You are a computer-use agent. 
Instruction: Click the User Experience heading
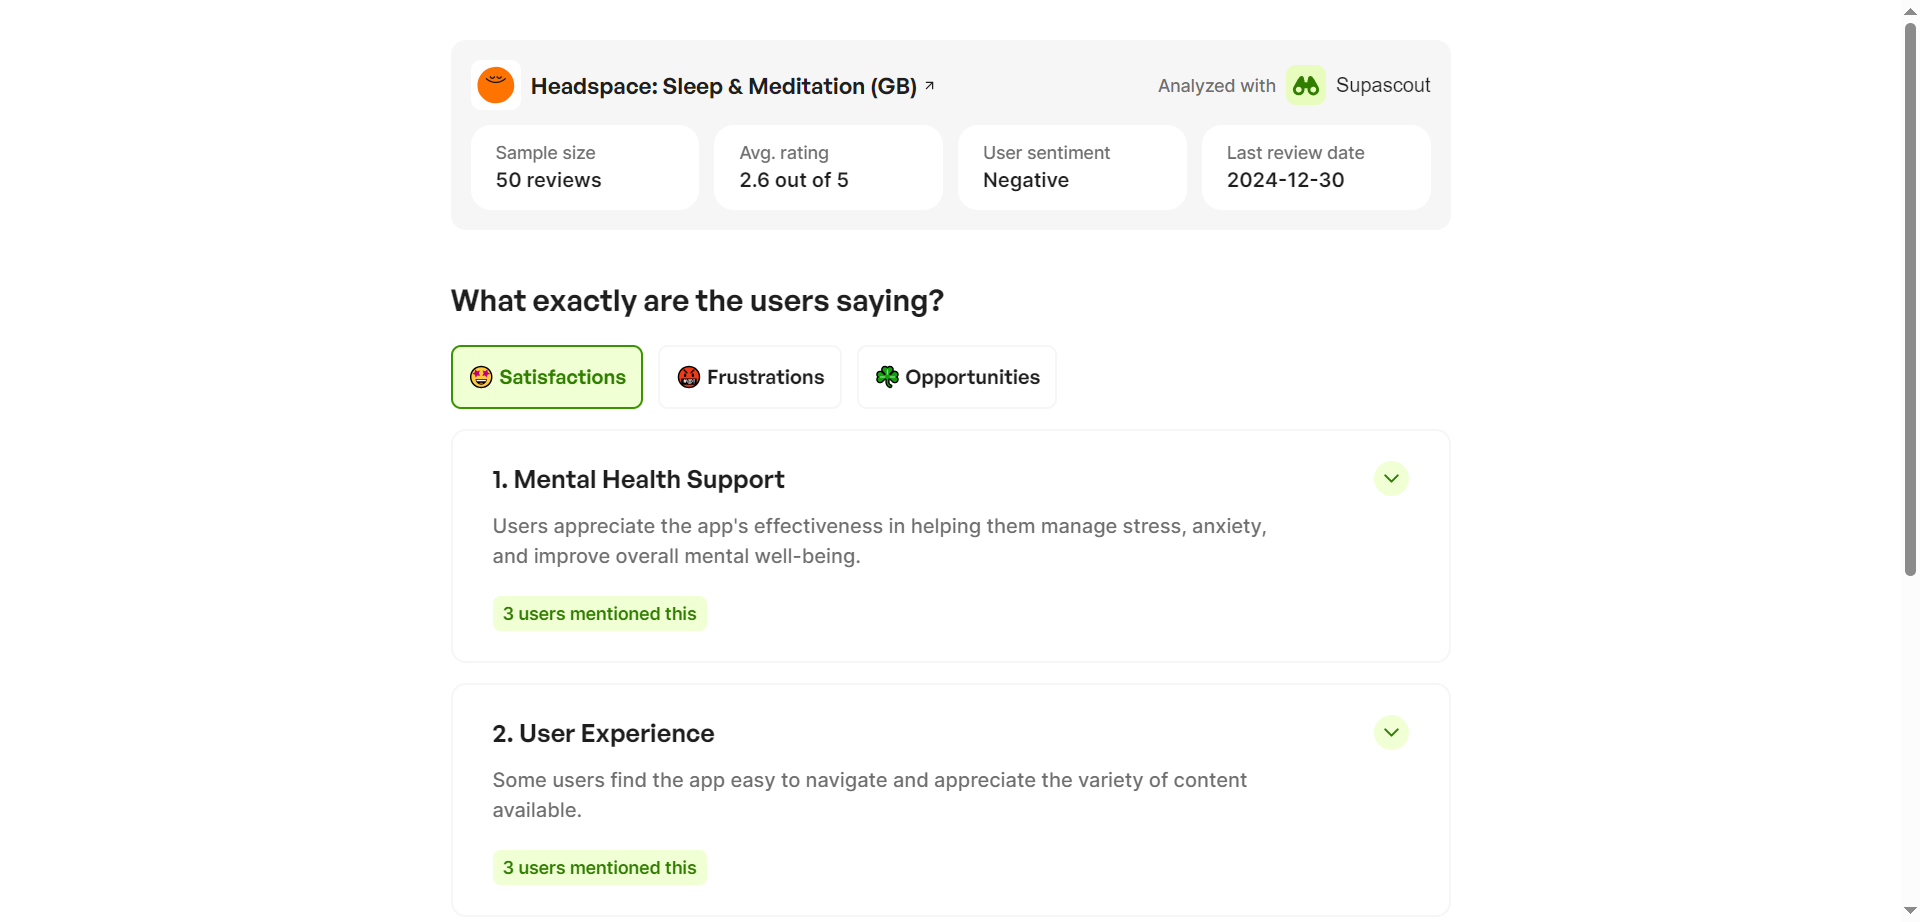click(x=603, y=734)
